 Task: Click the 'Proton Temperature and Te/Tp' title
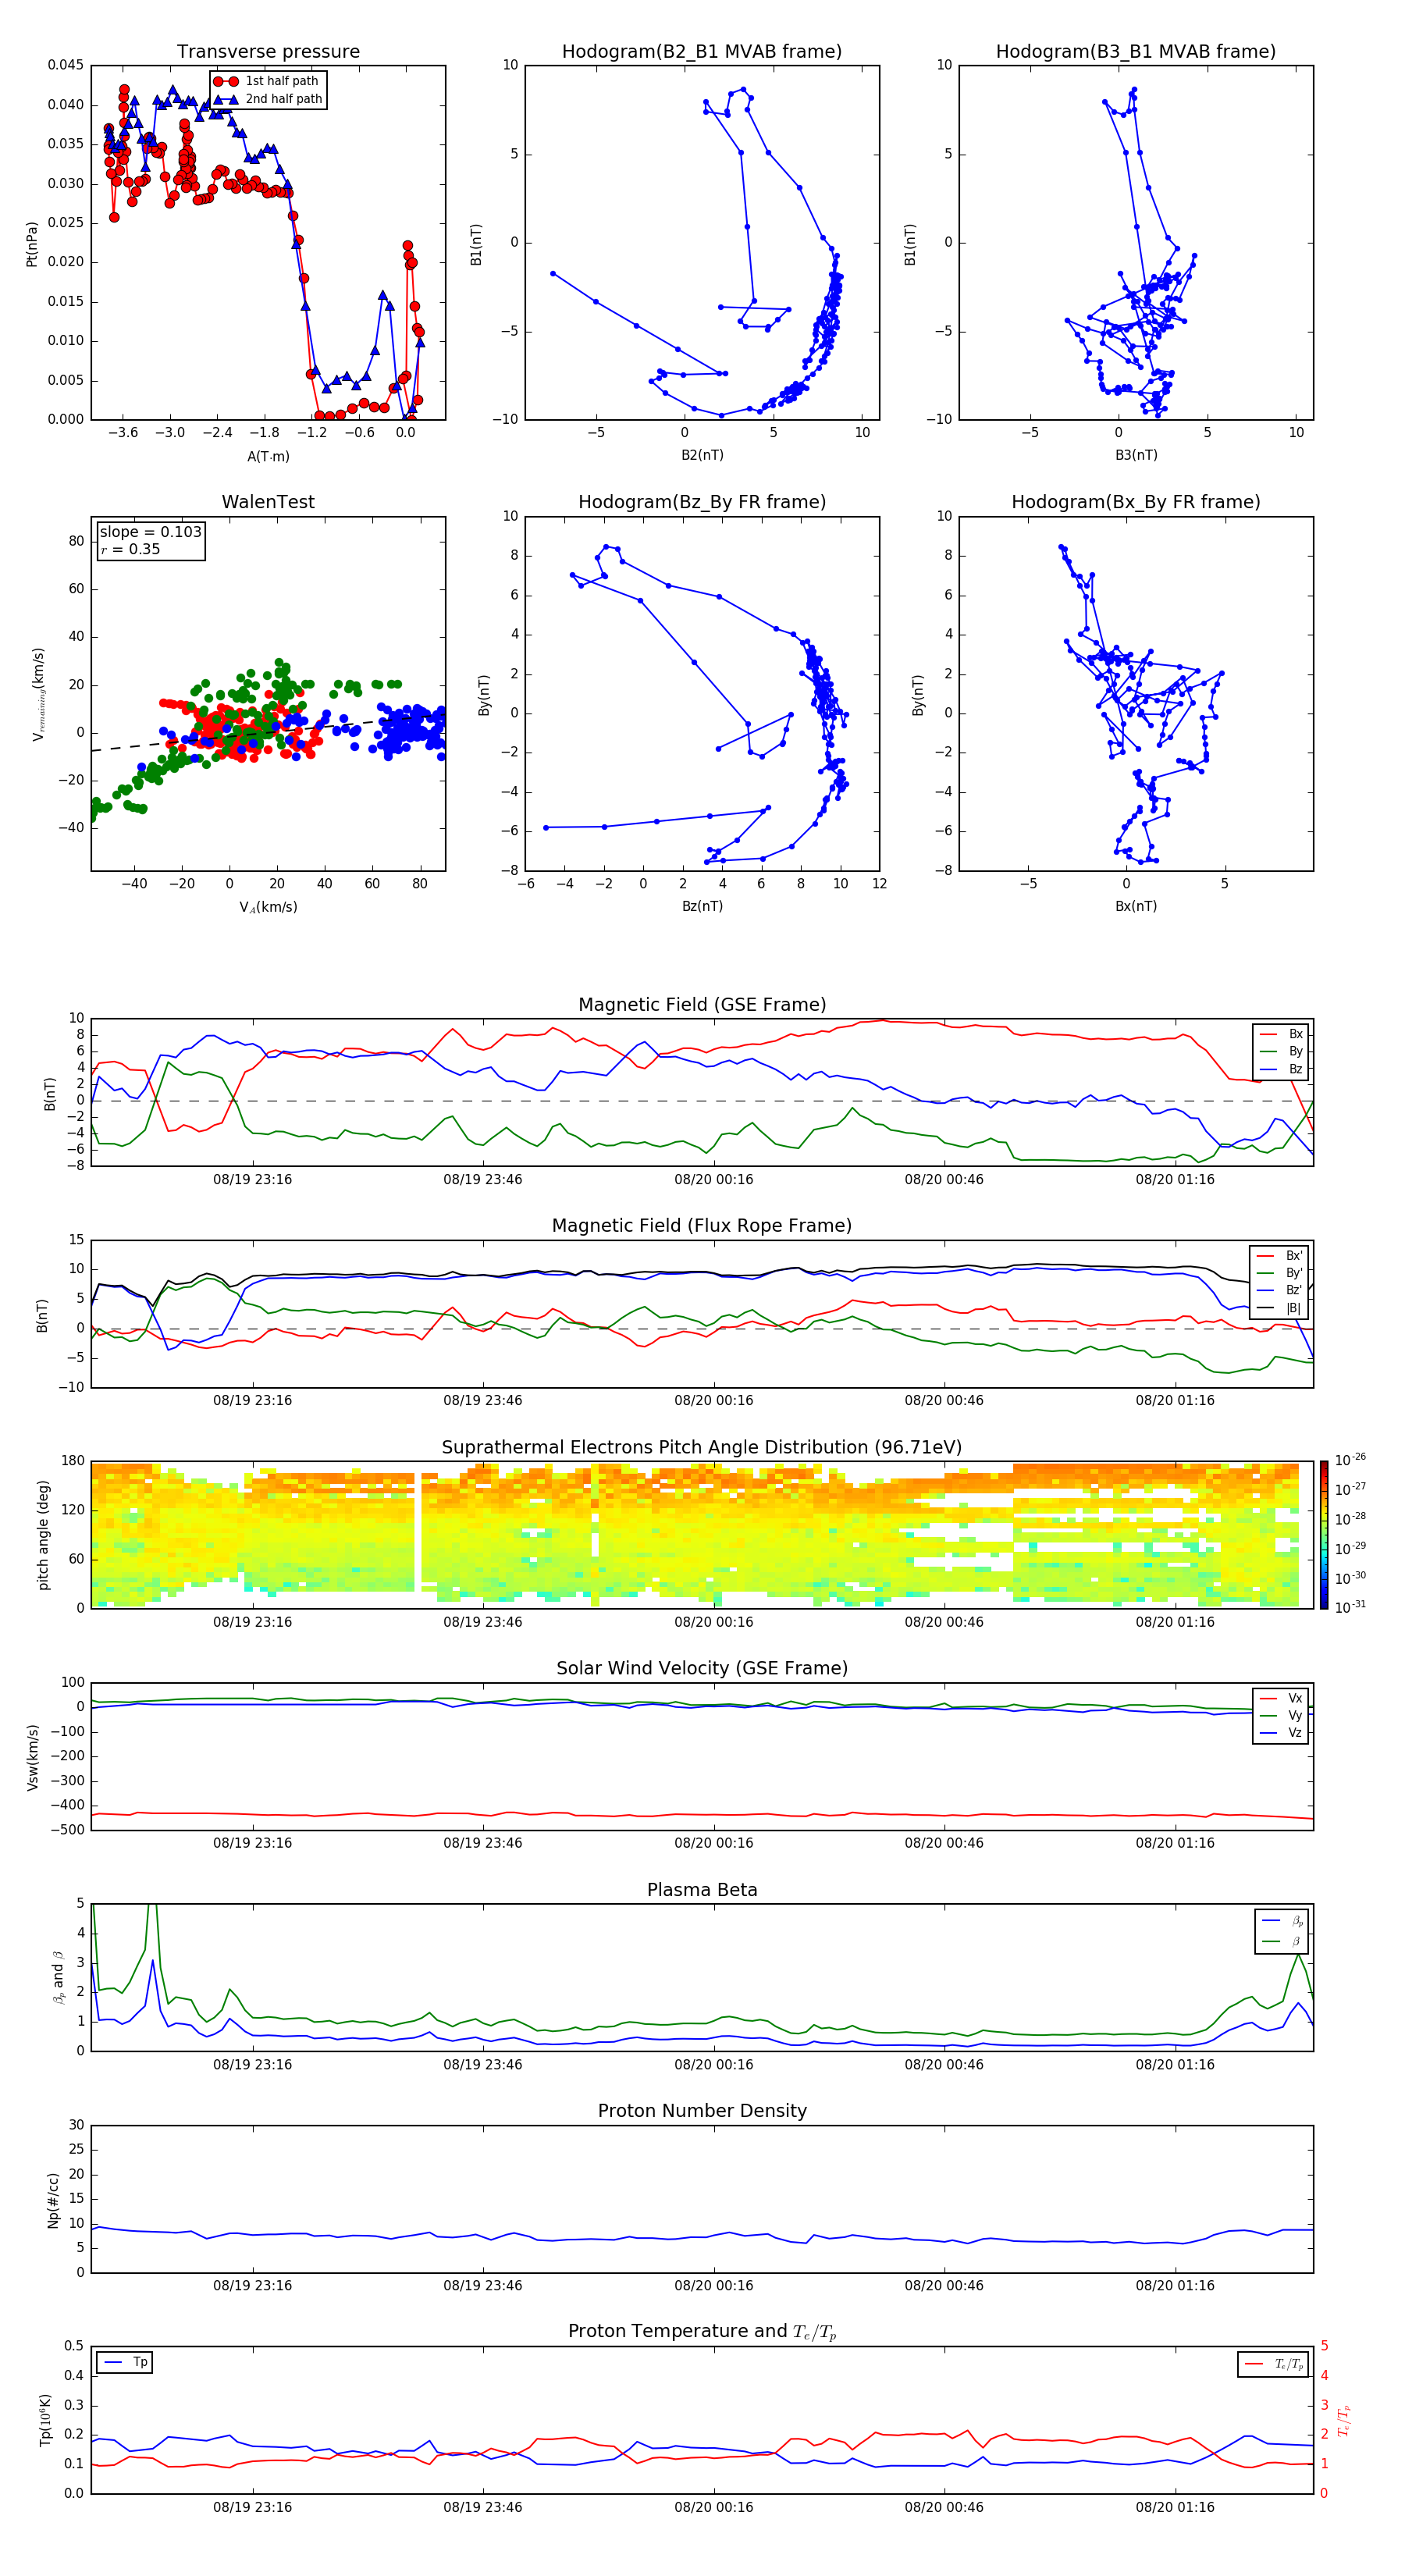[x=702, y=2332]
